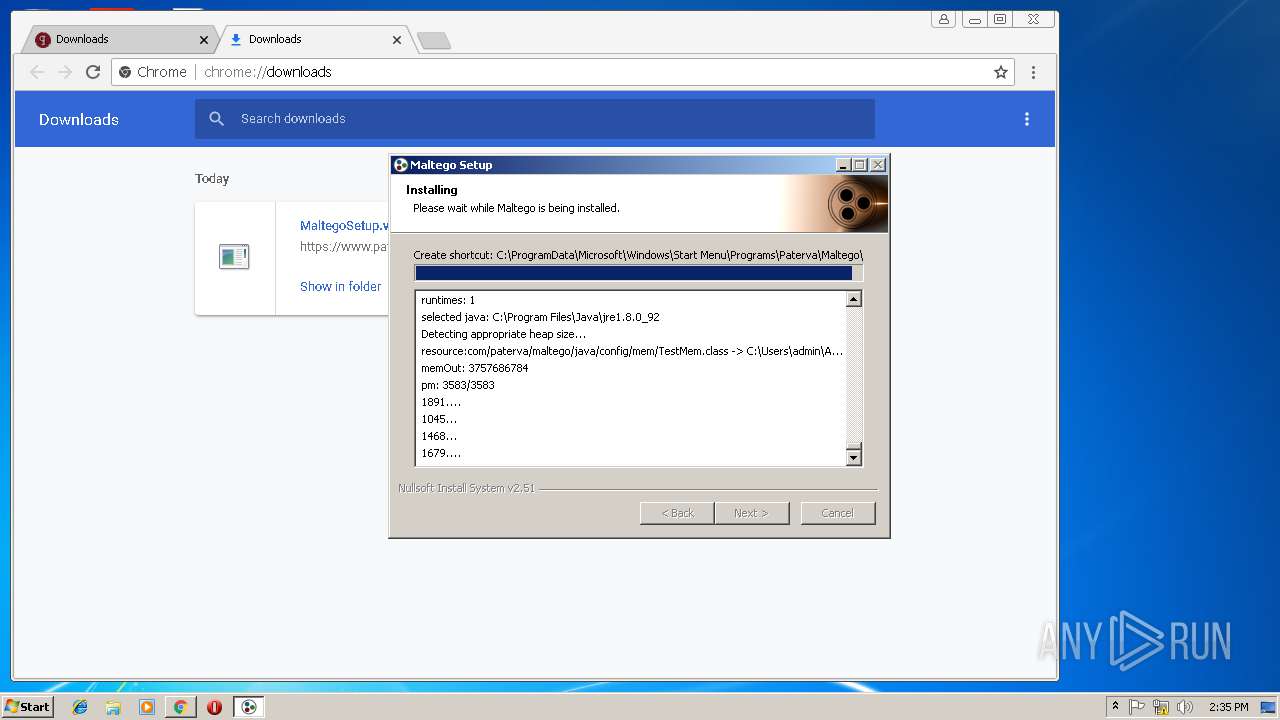The height and width of the screenshot is (720, 1280).
Task: Click the Chrome user profile icon
Action: (943, 19)
